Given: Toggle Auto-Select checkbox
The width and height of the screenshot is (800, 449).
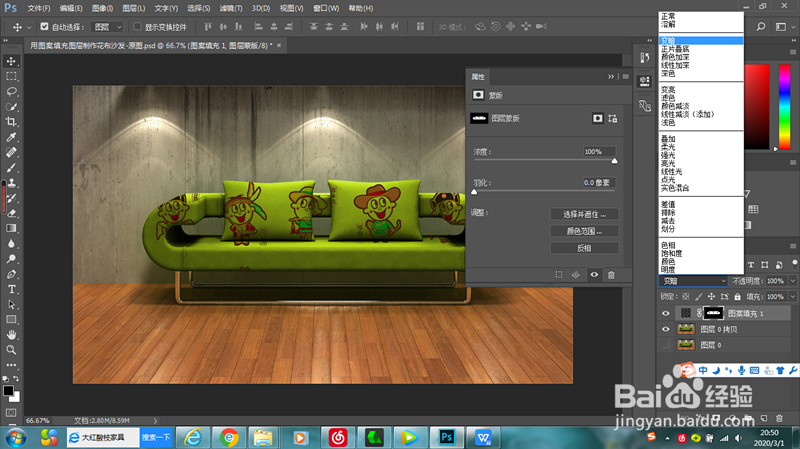Looking at the screenshot, I should (44, 27).
